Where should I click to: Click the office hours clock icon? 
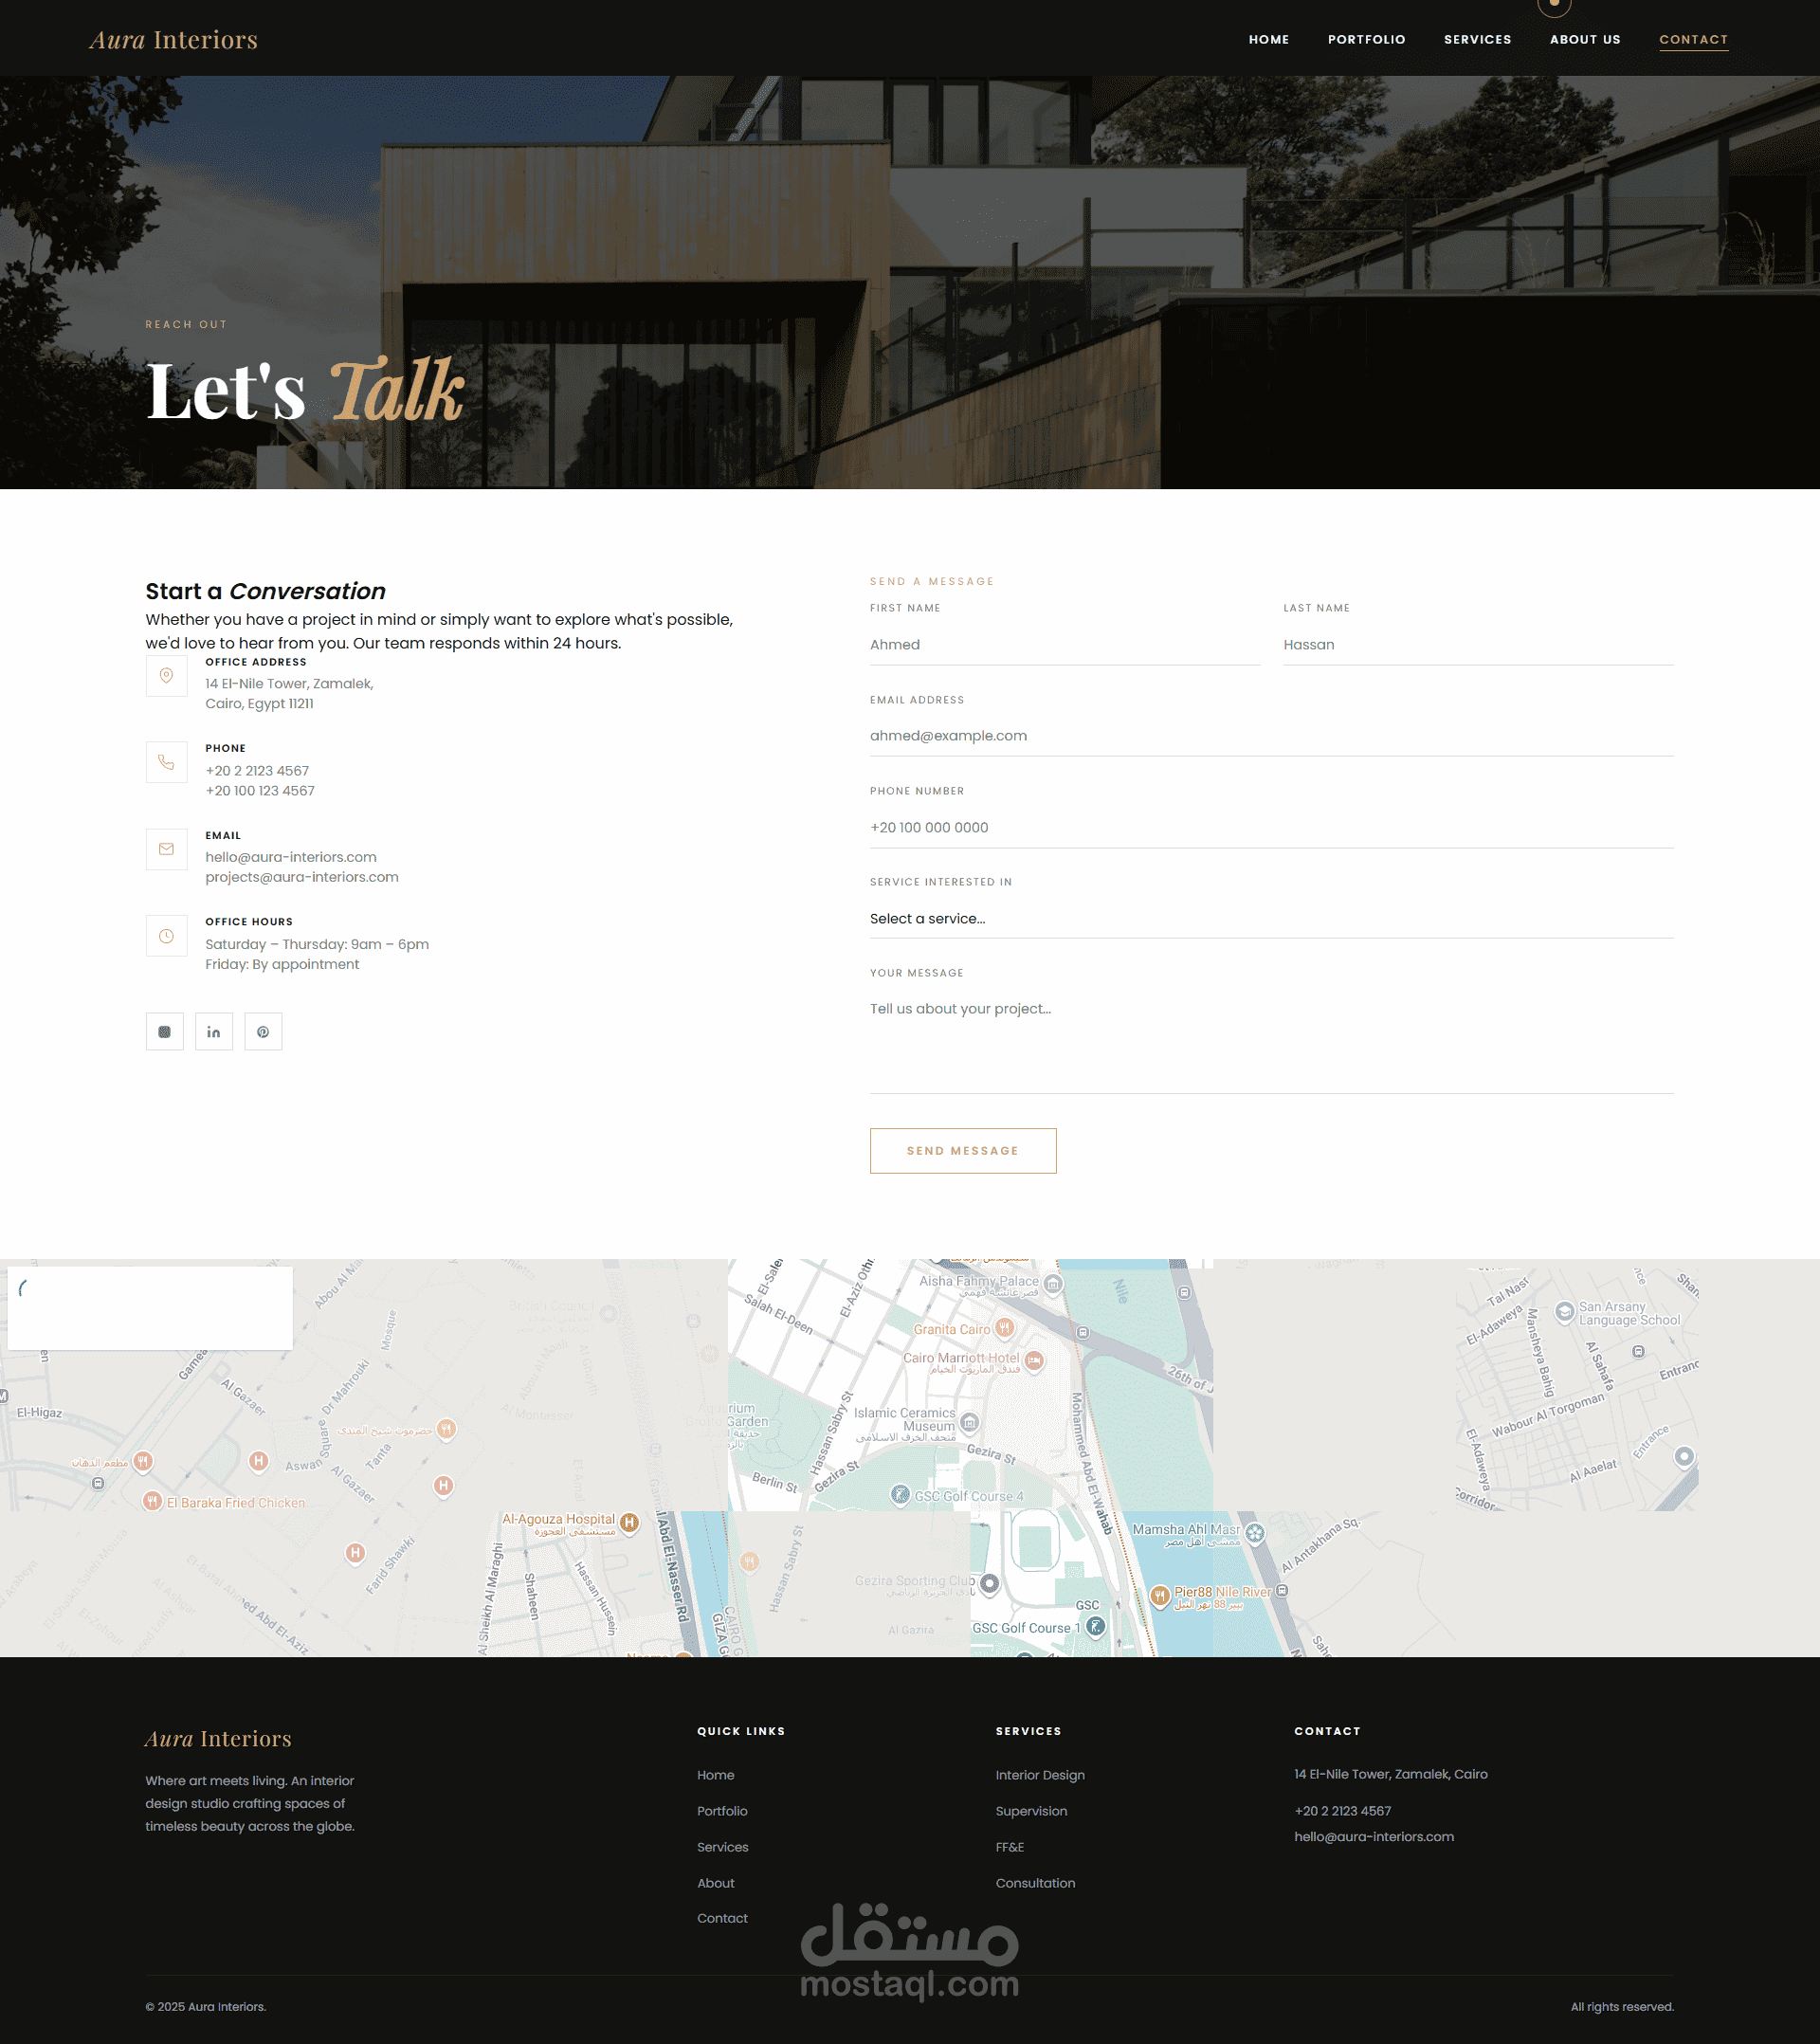pos(167,936)
